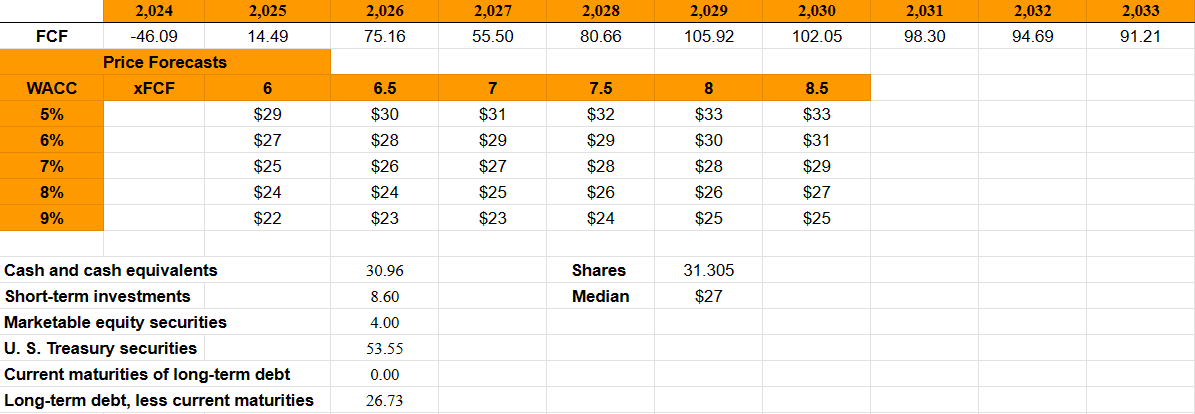Screen dimensions: 1195x414
Task: Click the Median value $27 cell
Action: (x=708, y=296)
